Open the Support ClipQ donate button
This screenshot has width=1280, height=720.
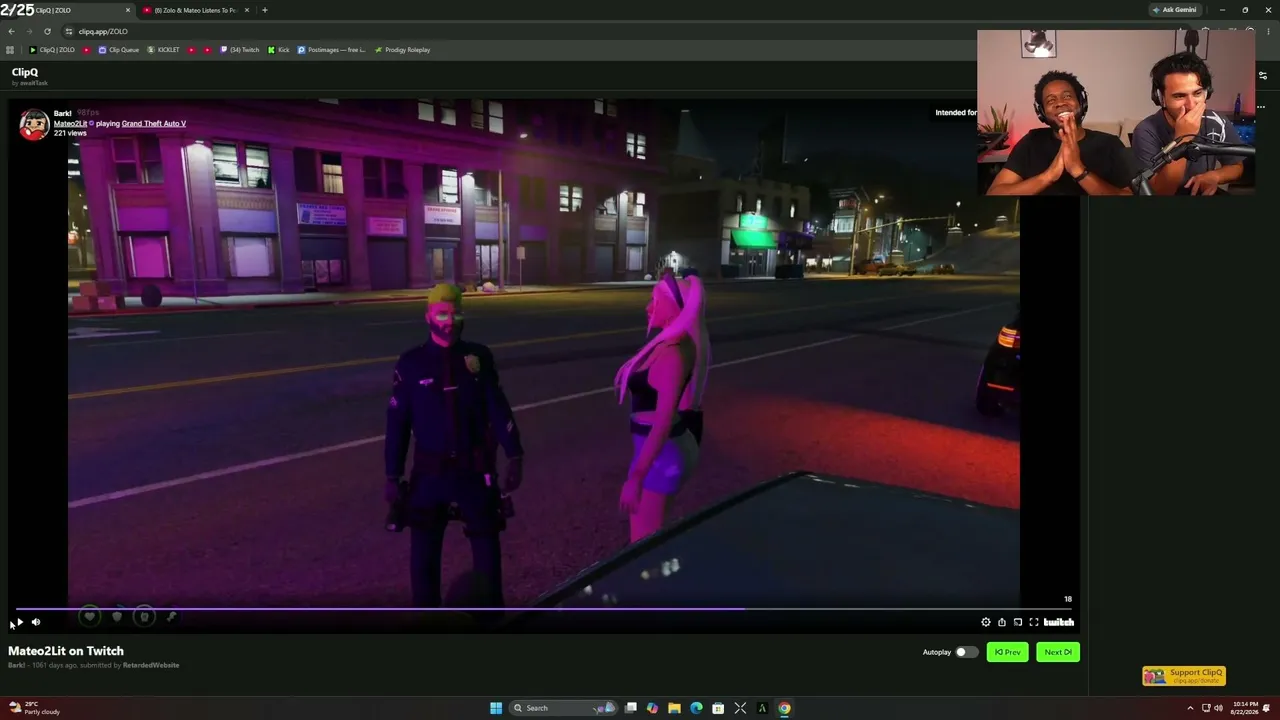pyautogui.click(x=1184, y=676)
